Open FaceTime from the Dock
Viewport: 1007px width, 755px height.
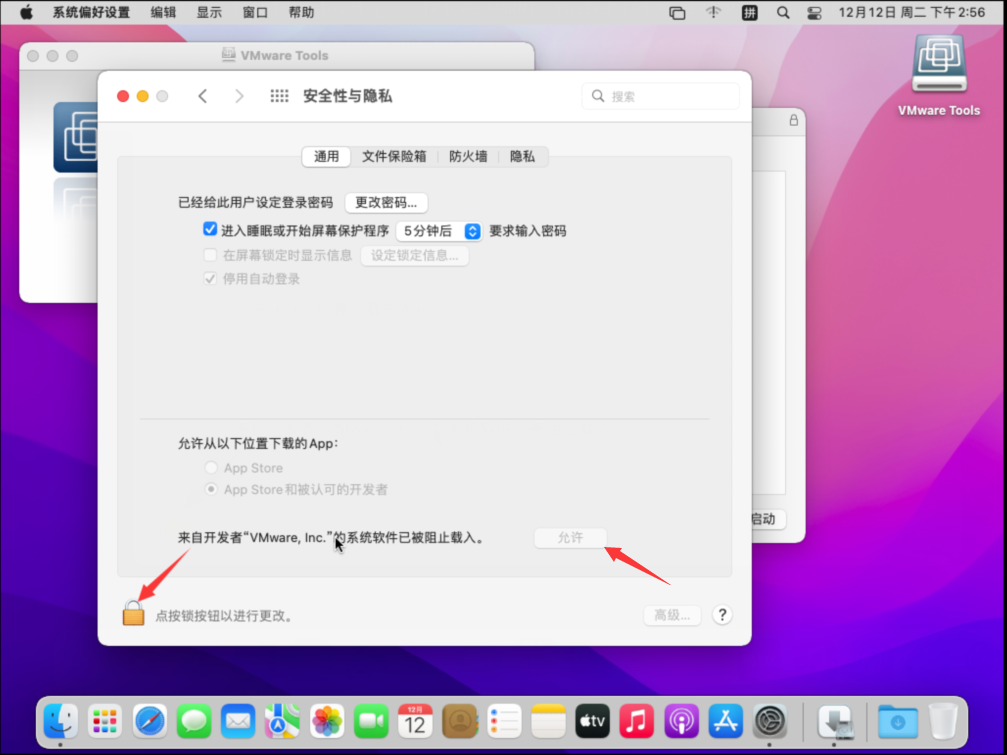click(371, 721)
